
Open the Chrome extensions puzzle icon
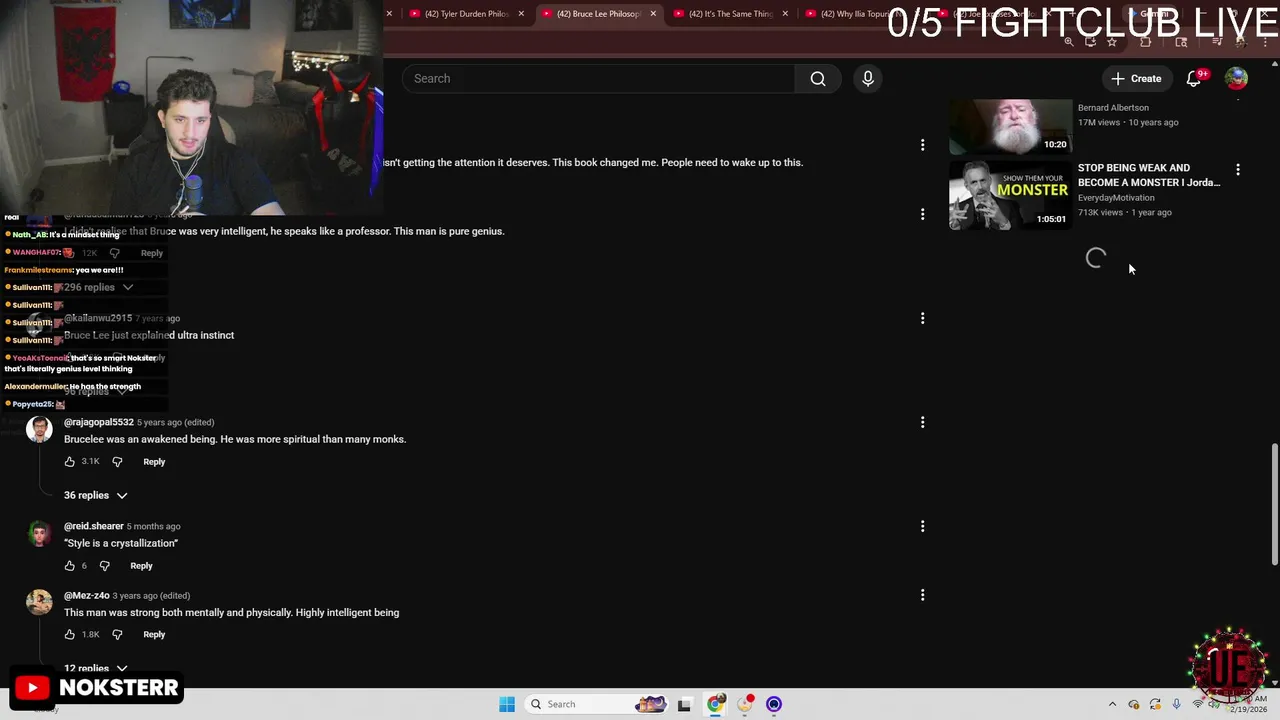pyautogui.click(x=1146, y=42)
